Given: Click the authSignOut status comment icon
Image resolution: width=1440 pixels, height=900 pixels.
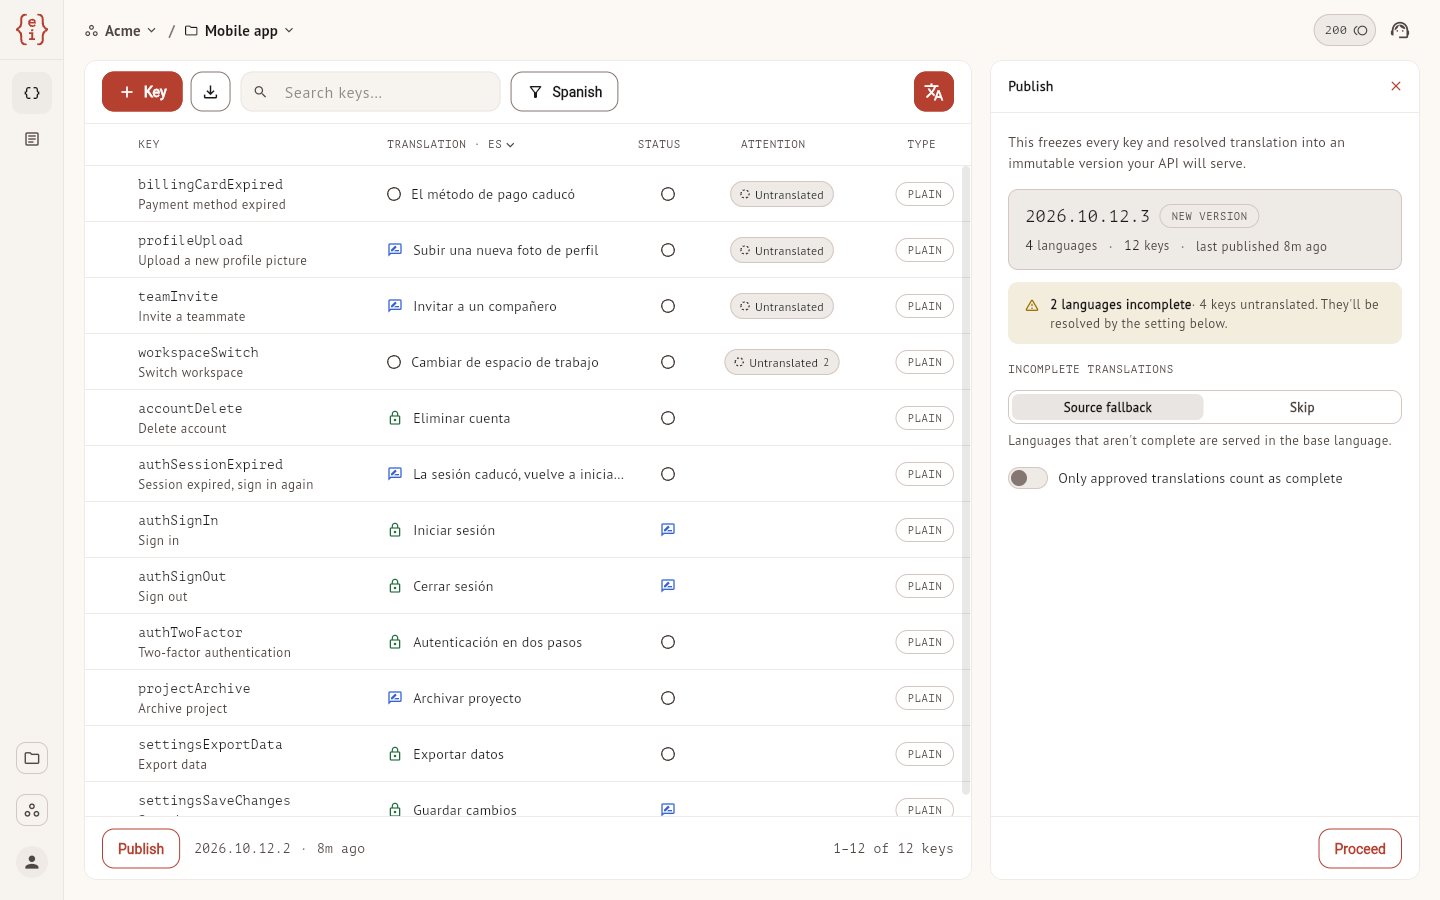Looking at the screenshot, I should [668, 586].
